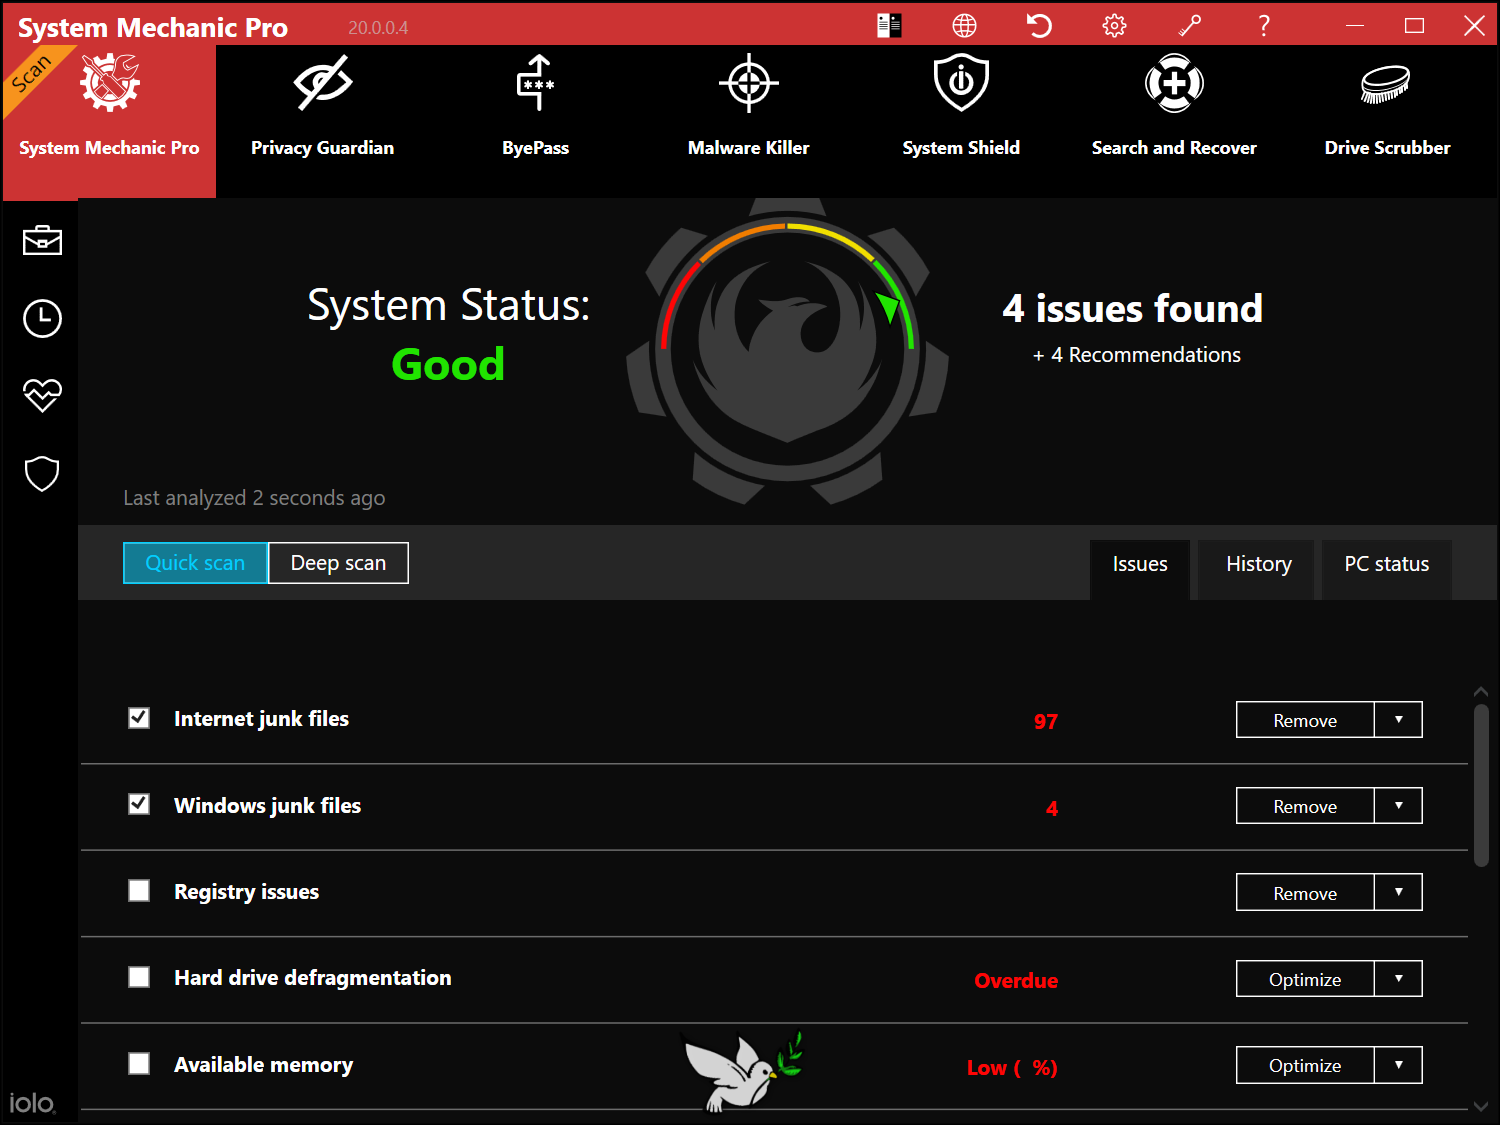Open the System Mechanic Pro module
Viewport: 1500px width, 1125px height.
[109, 121]
